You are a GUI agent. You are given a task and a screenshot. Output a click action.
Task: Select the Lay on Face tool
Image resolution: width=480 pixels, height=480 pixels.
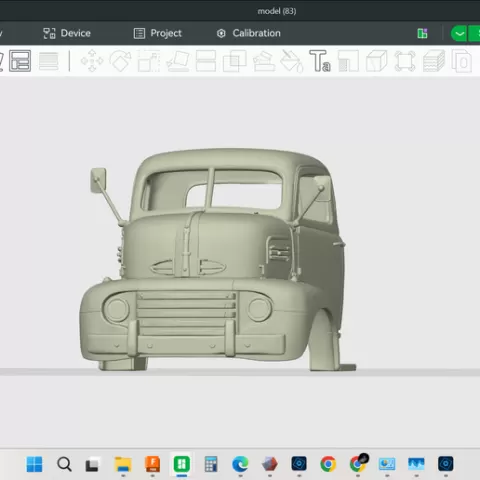178,61
